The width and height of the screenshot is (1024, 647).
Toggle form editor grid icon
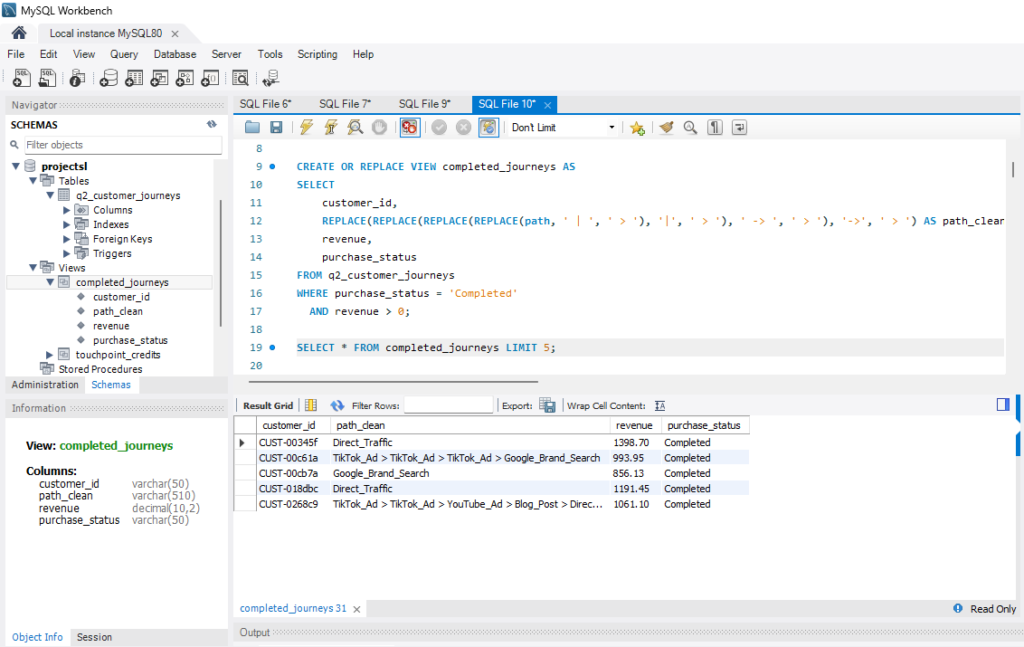coord(311,405)
